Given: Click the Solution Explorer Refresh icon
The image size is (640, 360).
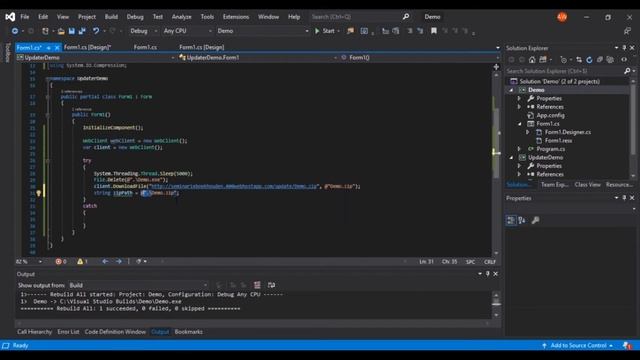Looking at the screenshot, I should [x=589, y=60].
